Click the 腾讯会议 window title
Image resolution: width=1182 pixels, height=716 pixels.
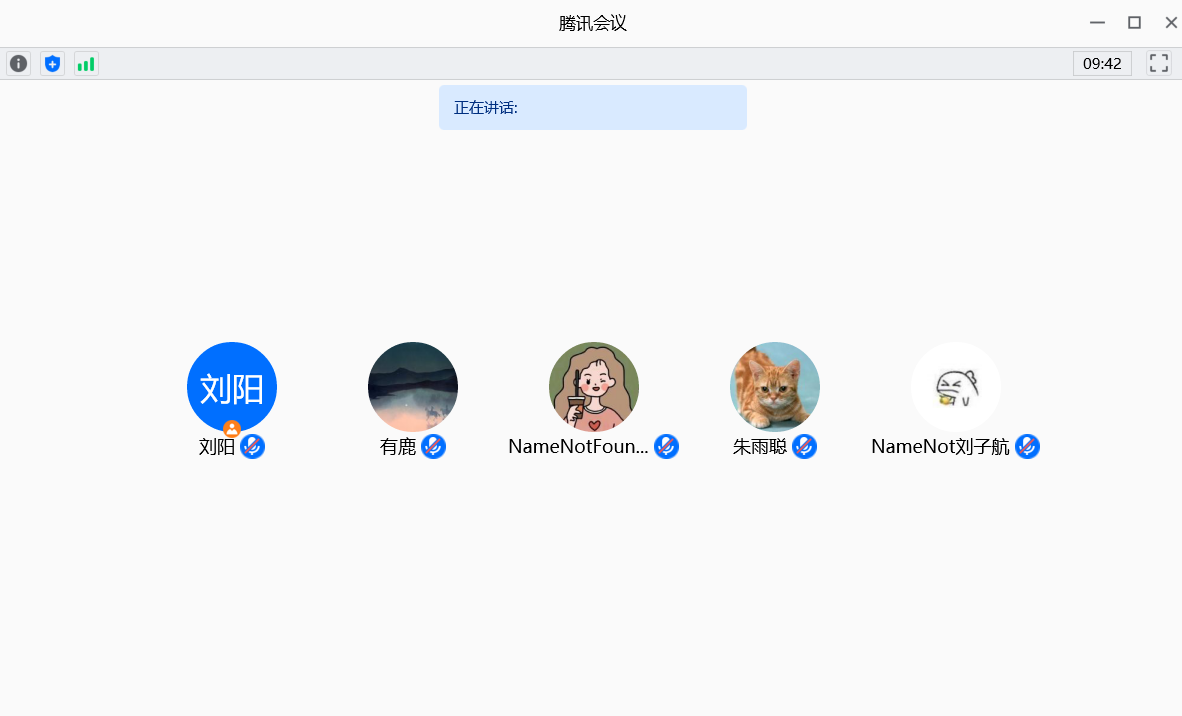(593, 23)
